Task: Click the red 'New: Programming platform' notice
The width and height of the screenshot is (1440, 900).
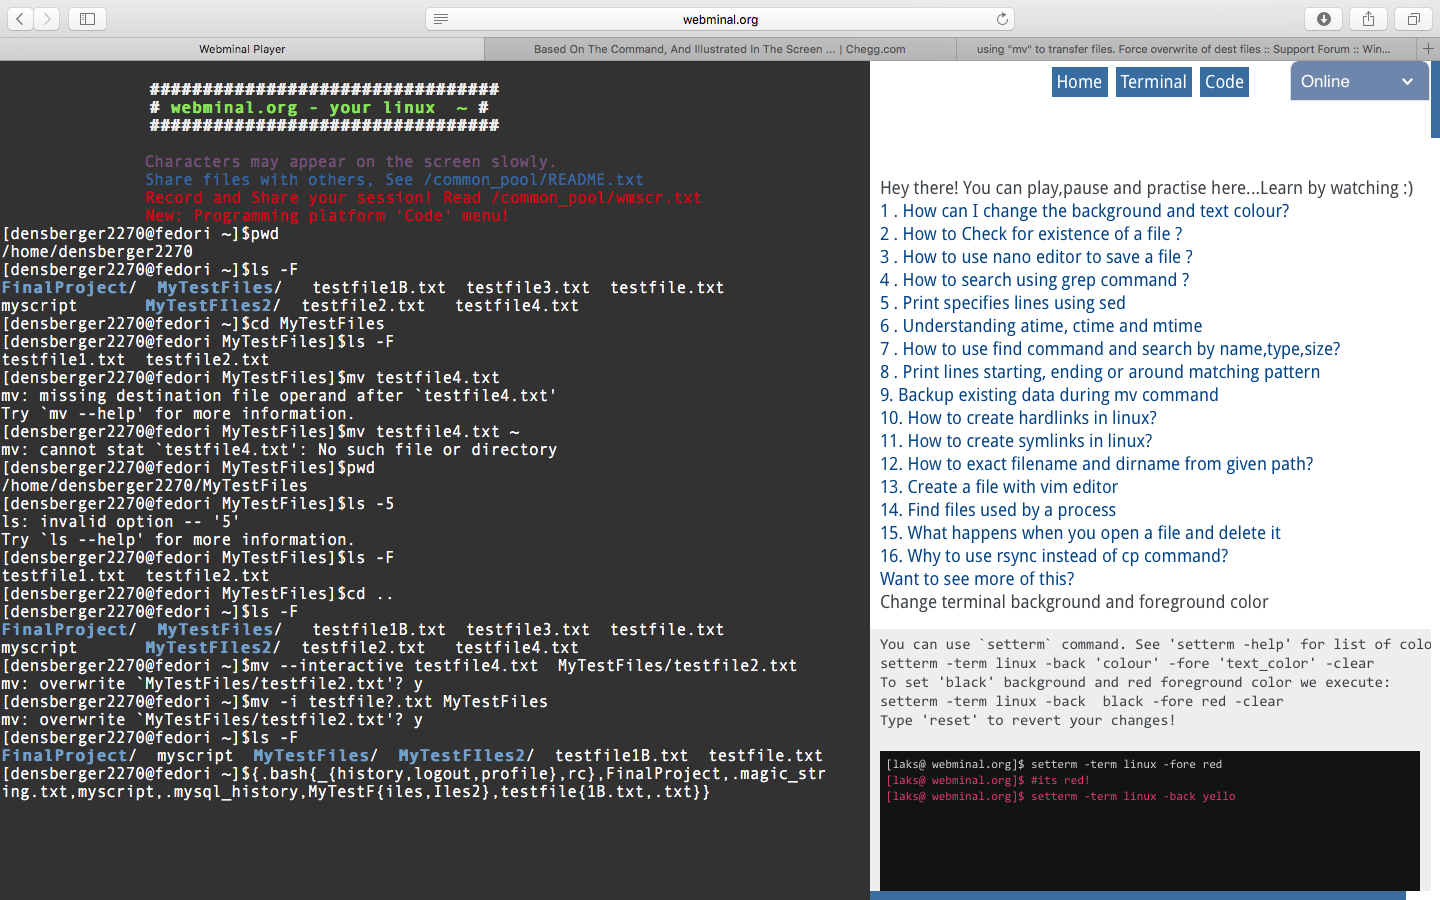Action: click(x=327, y=216)
